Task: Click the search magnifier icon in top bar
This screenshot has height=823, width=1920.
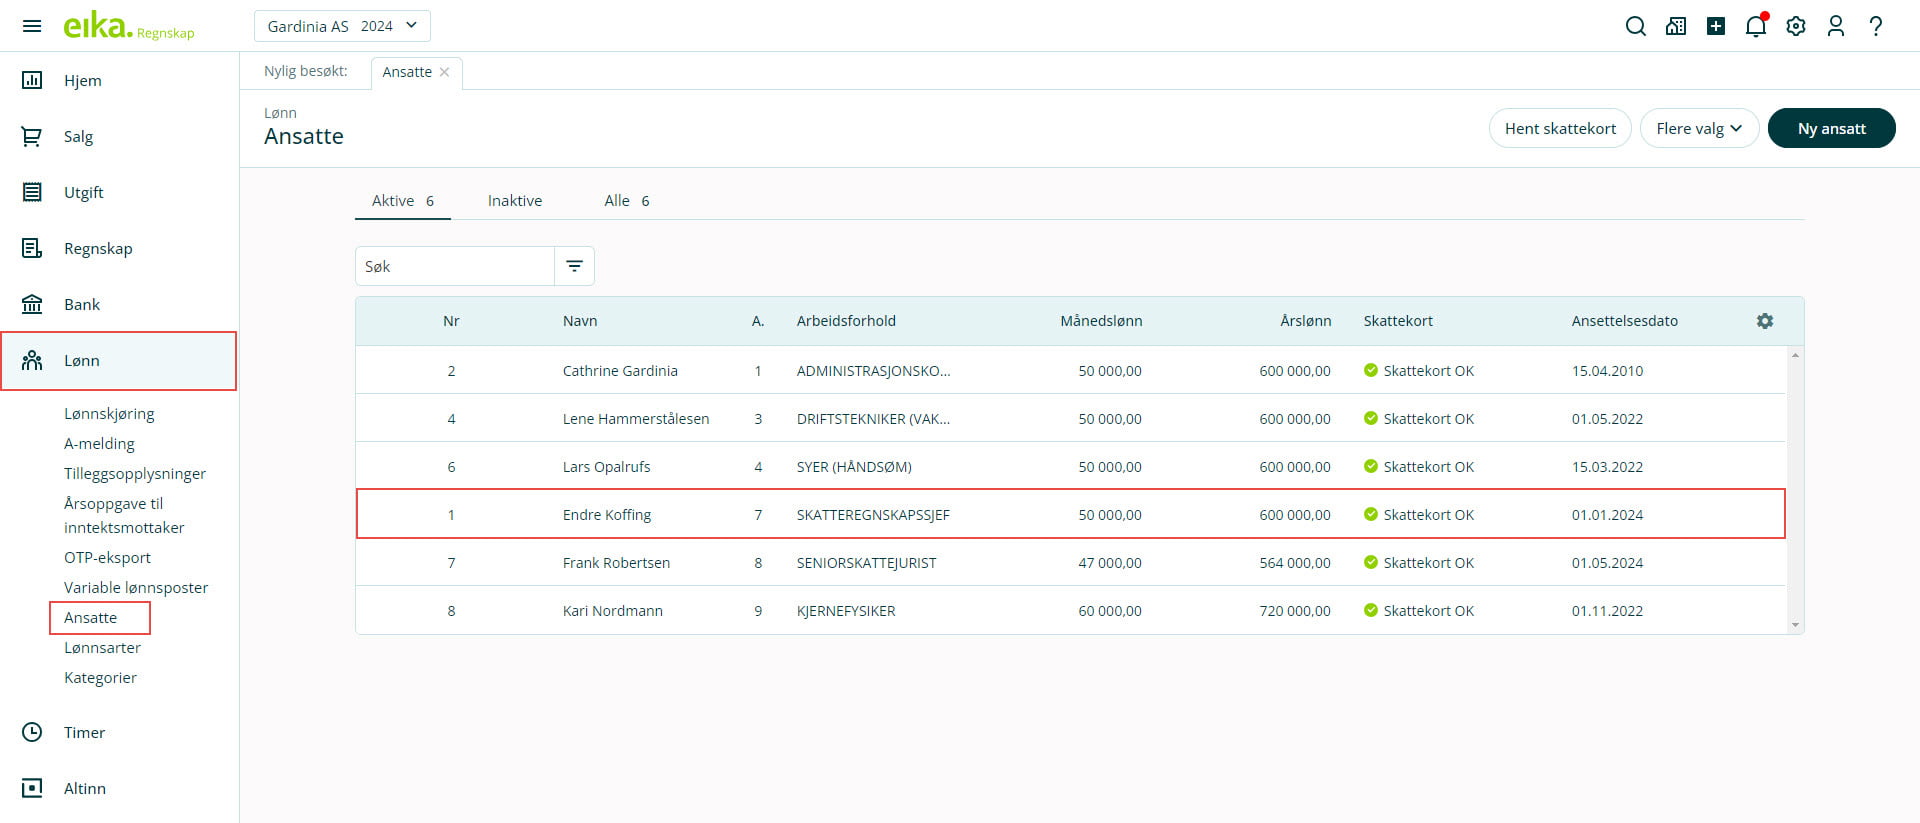Action: pyautogui.click(x=1635, y=27)
